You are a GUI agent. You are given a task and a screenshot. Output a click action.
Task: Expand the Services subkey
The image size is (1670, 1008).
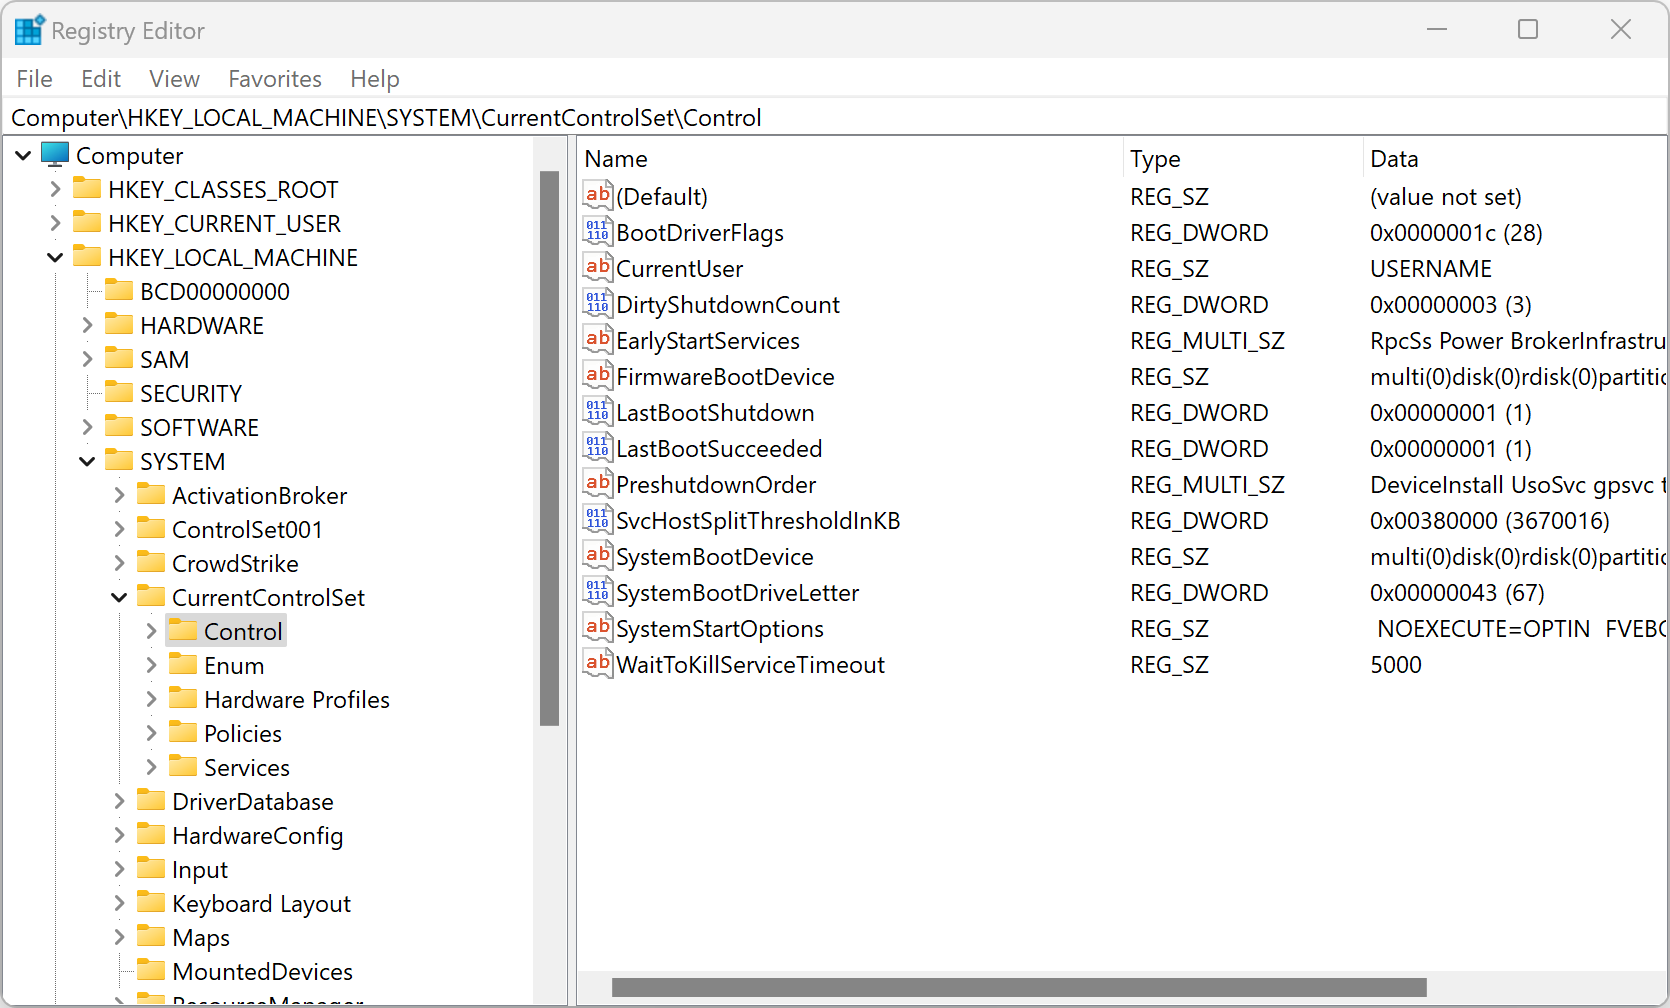[x=151, y=767]
